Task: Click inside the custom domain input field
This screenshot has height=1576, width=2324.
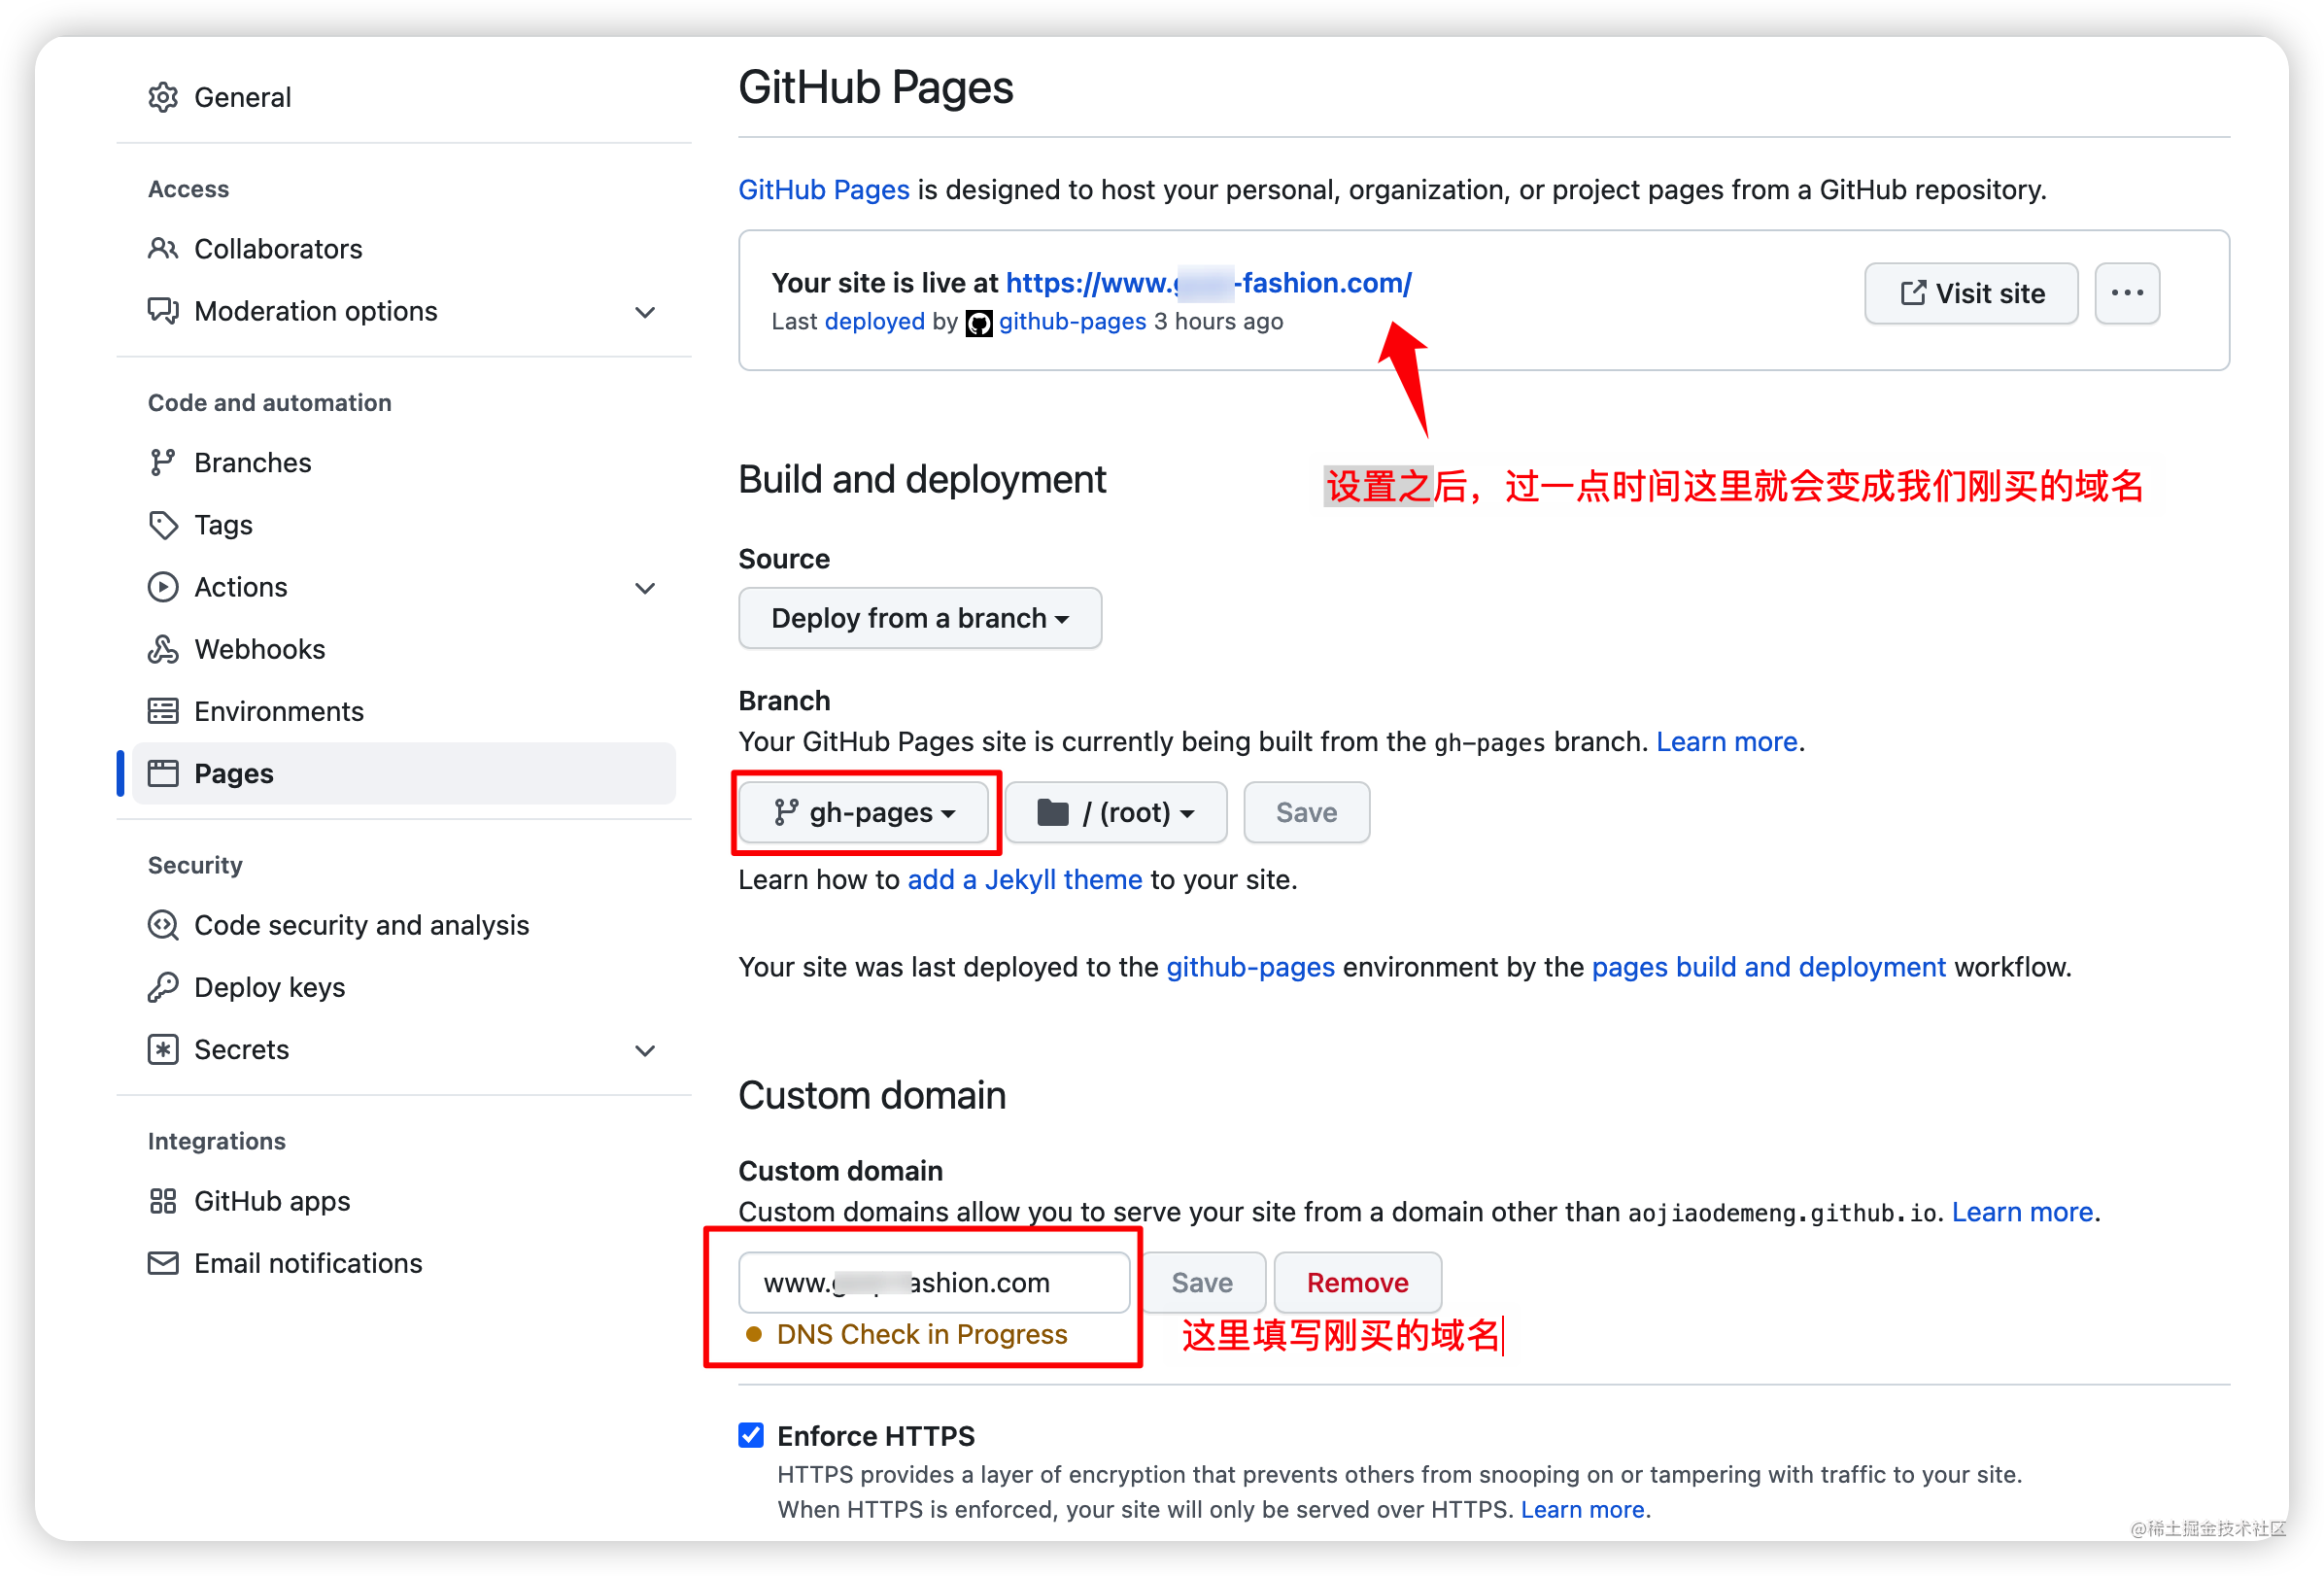Action: pos(933,1281)
